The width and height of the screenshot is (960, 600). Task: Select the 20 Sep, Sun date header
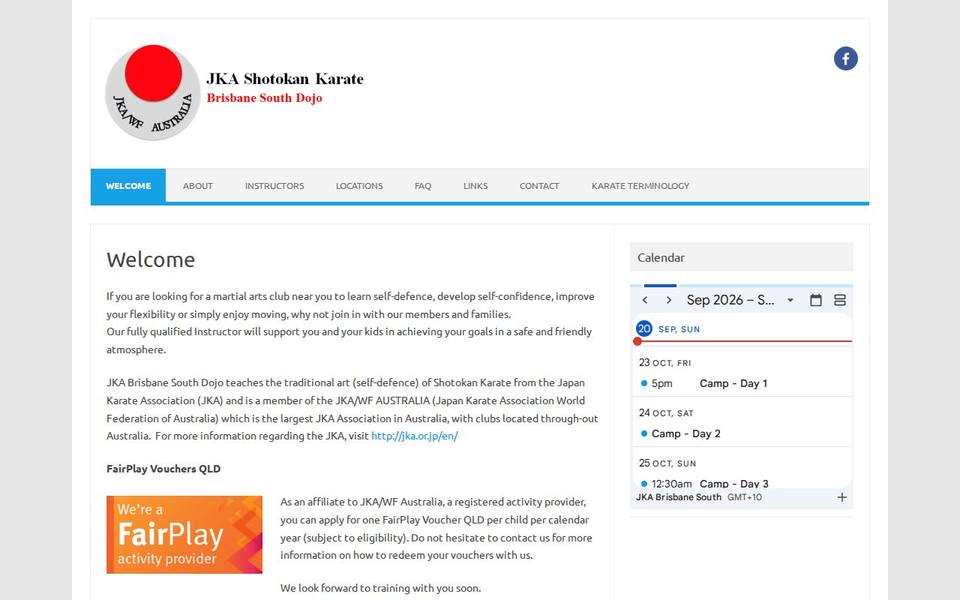(669, 329)
